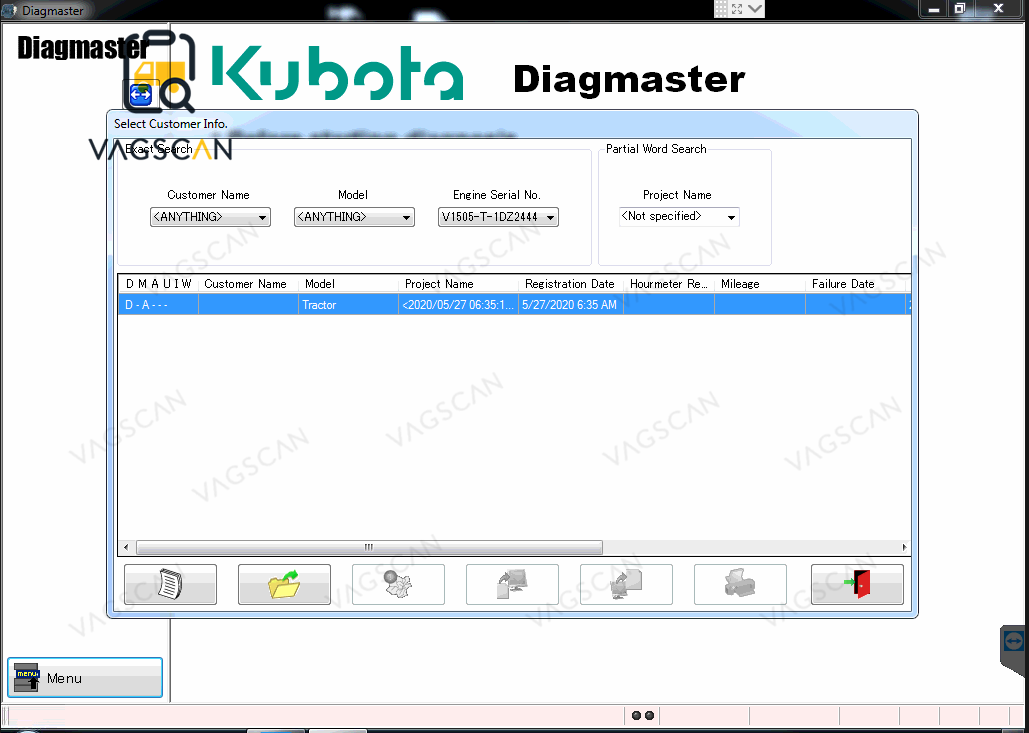Image resolution: width=1029 pixels, height=733 pixels.
Task: Click the Registration Date column header
Action: pos(569,284)
